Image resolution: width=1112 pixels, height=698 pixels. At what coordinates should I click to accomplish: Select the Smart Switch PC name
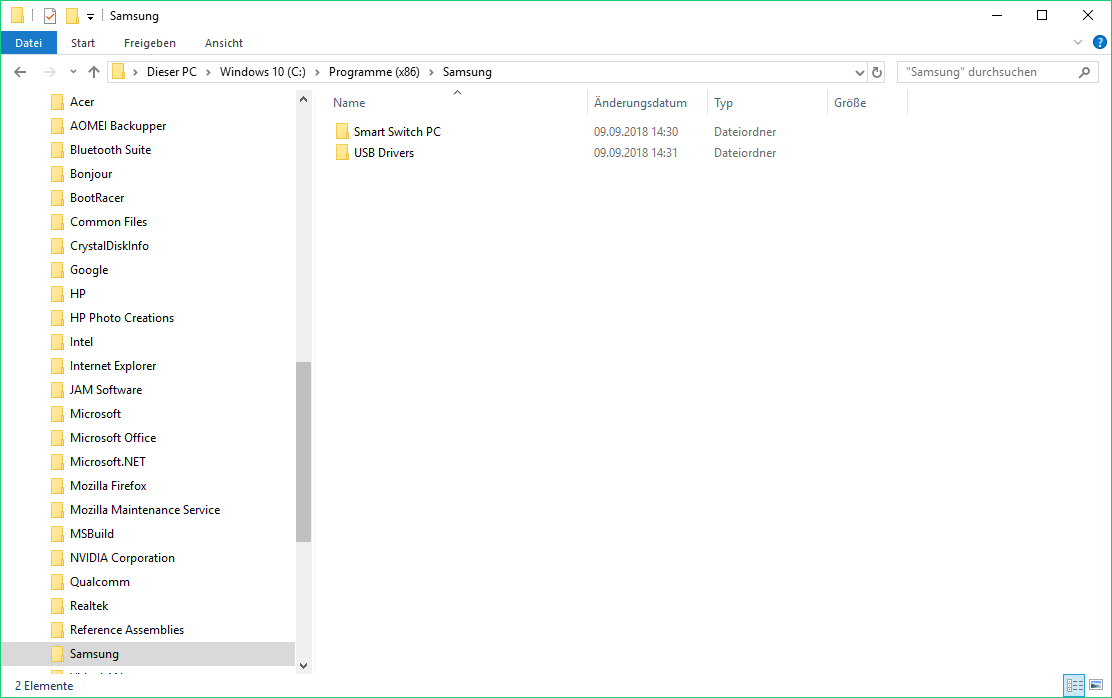pos(397,131)
